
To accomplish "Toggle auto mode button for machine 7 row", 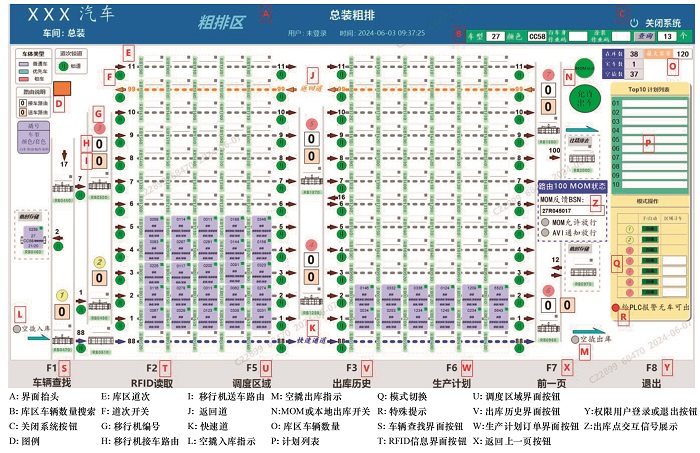I will click(x=650, y=293).
